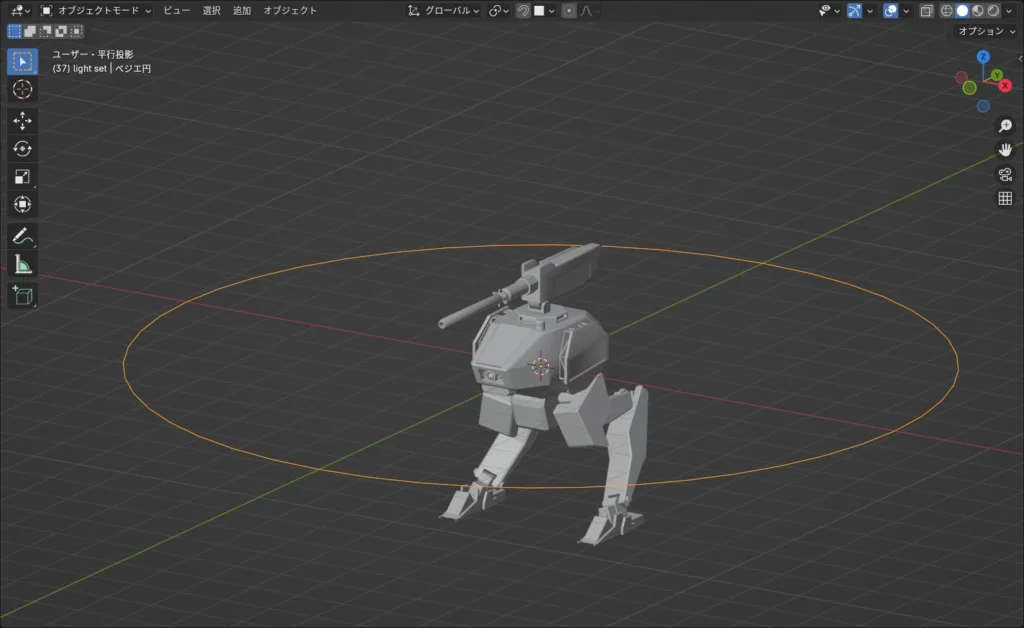Switch viewport shading to wireframe
The width and height of the screenshot is (1024, 628).
(946, 11)
